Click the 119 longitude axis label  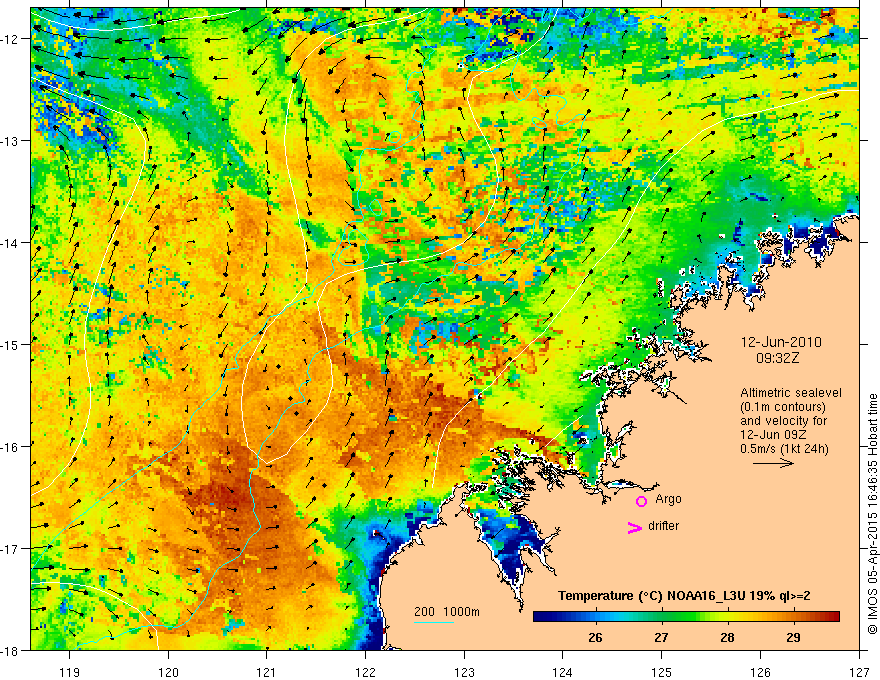[70, 672]
